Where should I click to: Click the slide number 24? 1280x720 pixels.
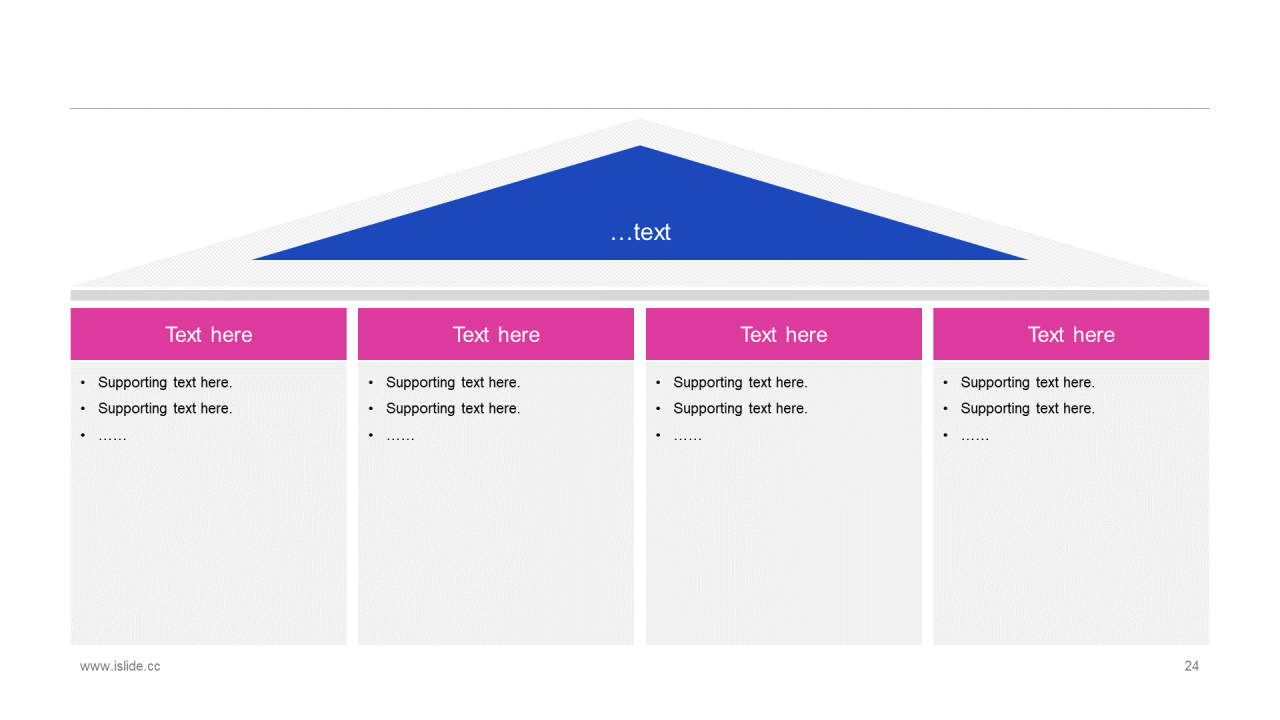[1191, 666]
